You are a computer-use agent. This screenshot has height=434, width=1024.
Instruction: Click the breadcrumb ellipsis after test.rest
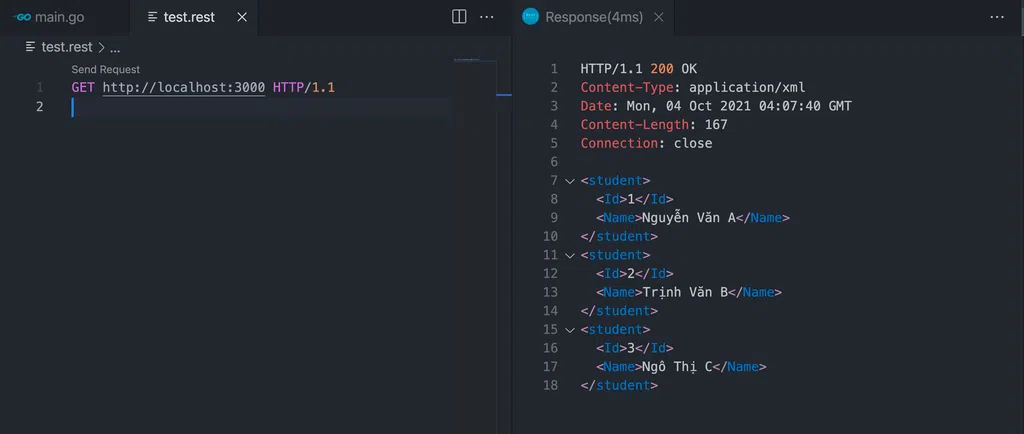pos(115,48)
